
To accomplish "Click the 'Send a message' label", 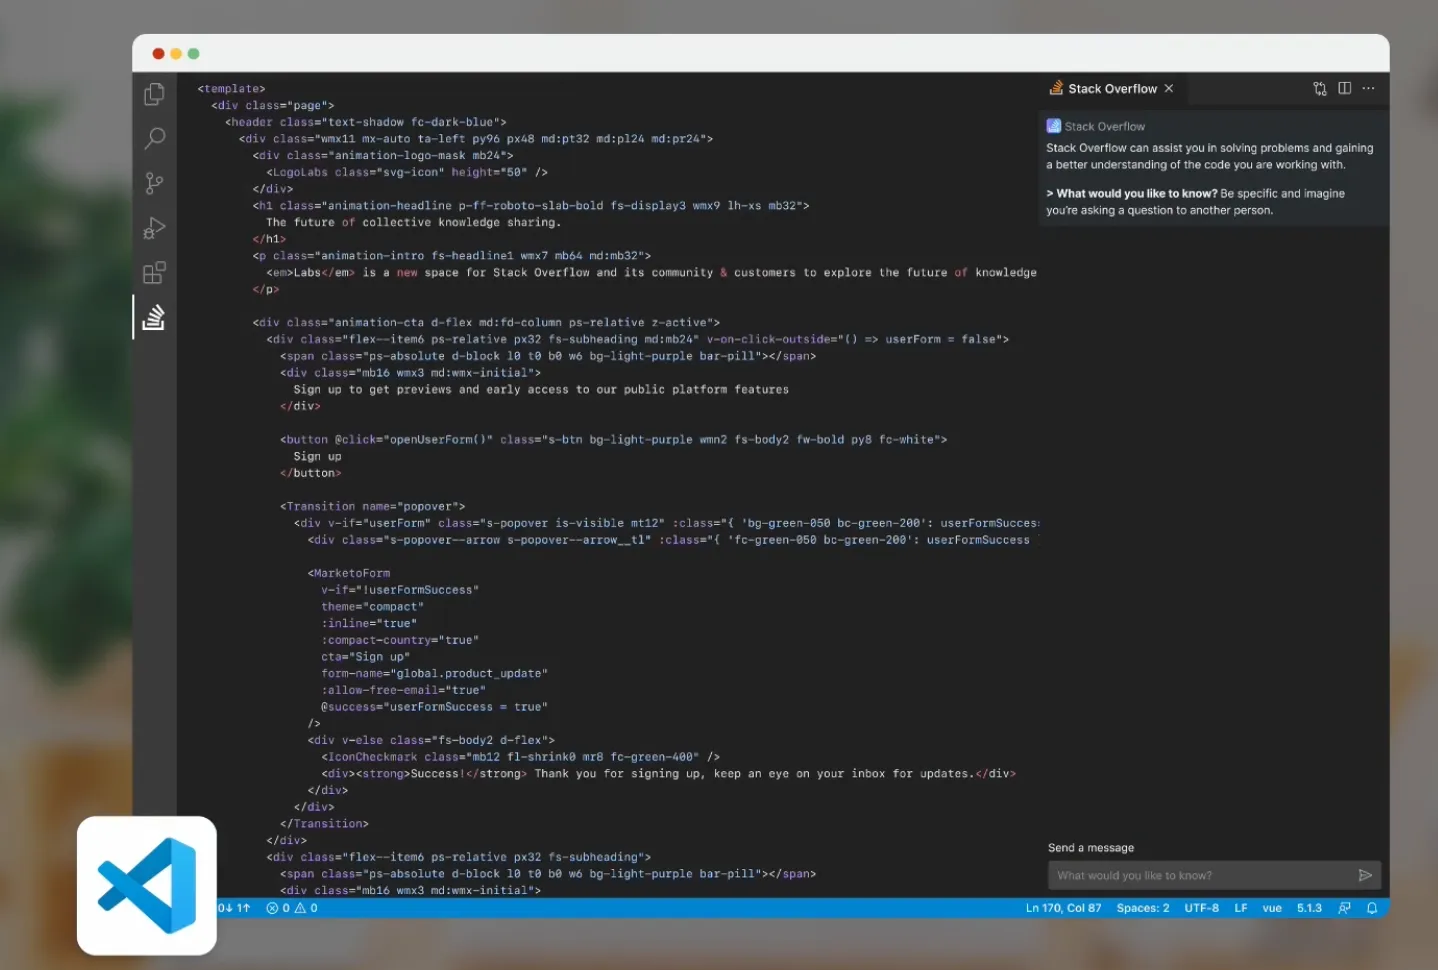I will [1091, 847].
